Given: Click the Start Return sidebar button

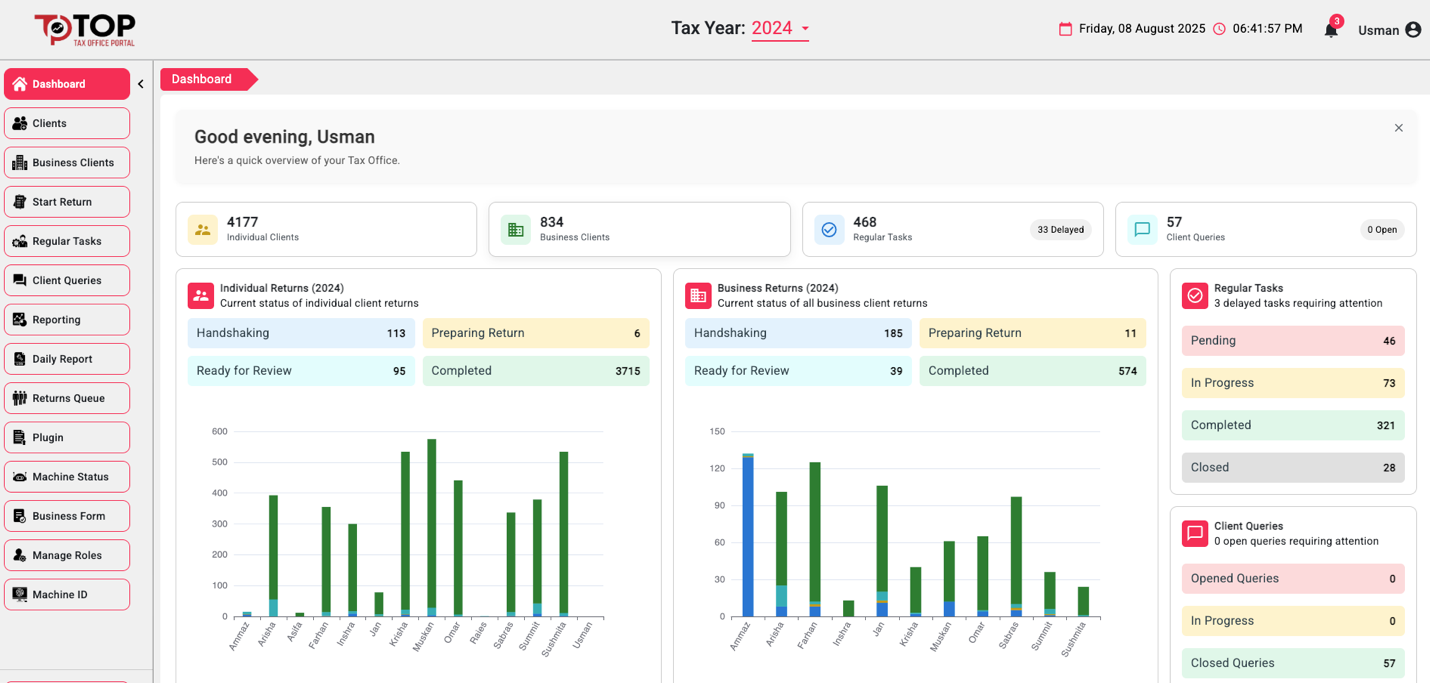Looking at the screenshot, I should pos(67,202).
